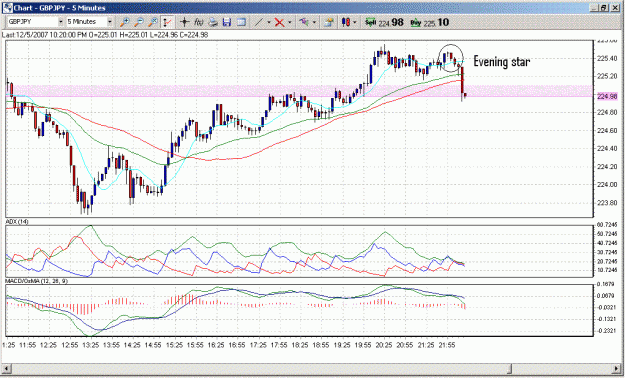Click the chart window title bar icon
The image size is (625, 378).
point(8,8)
